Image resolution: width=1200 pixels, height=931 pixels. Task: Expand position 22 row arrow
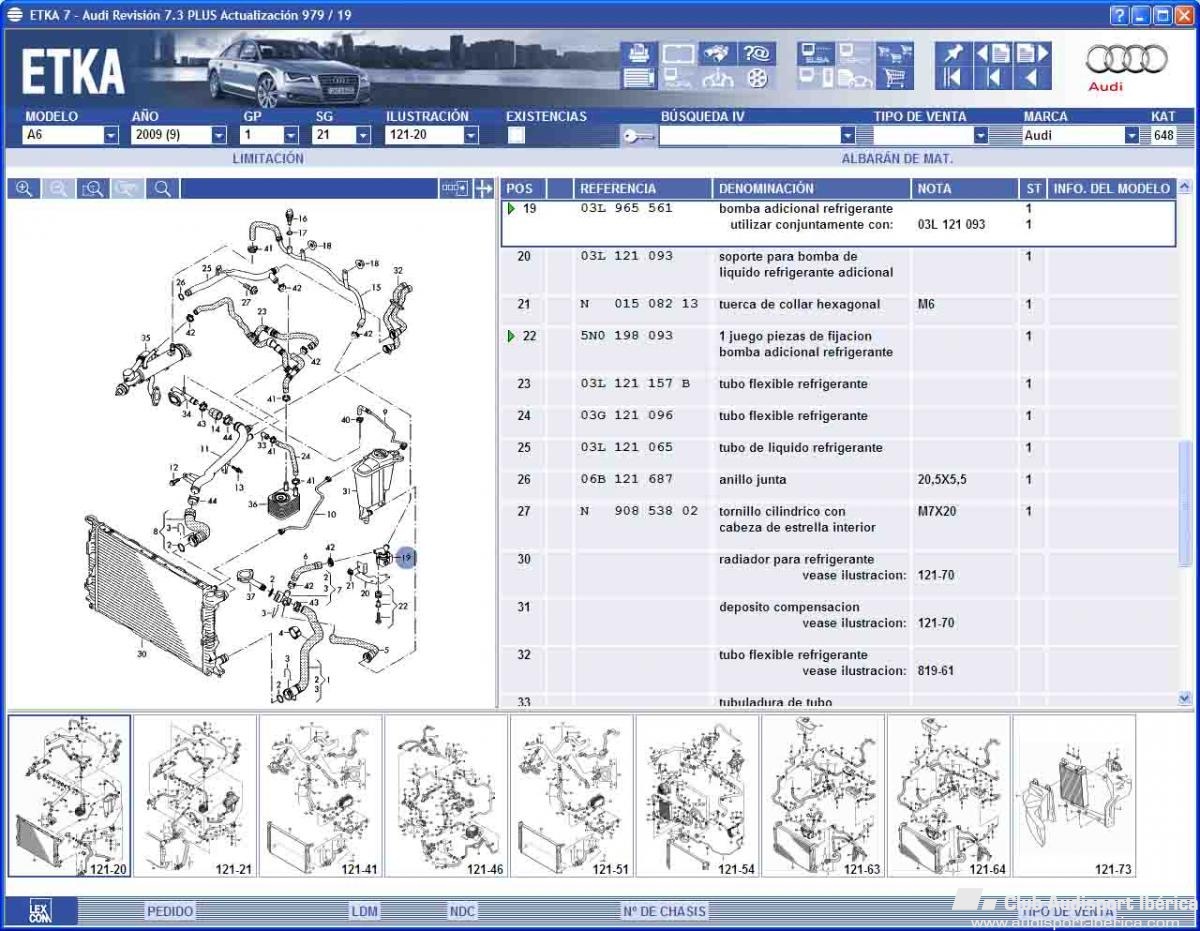pyautogui.click(x=512, y=336)
